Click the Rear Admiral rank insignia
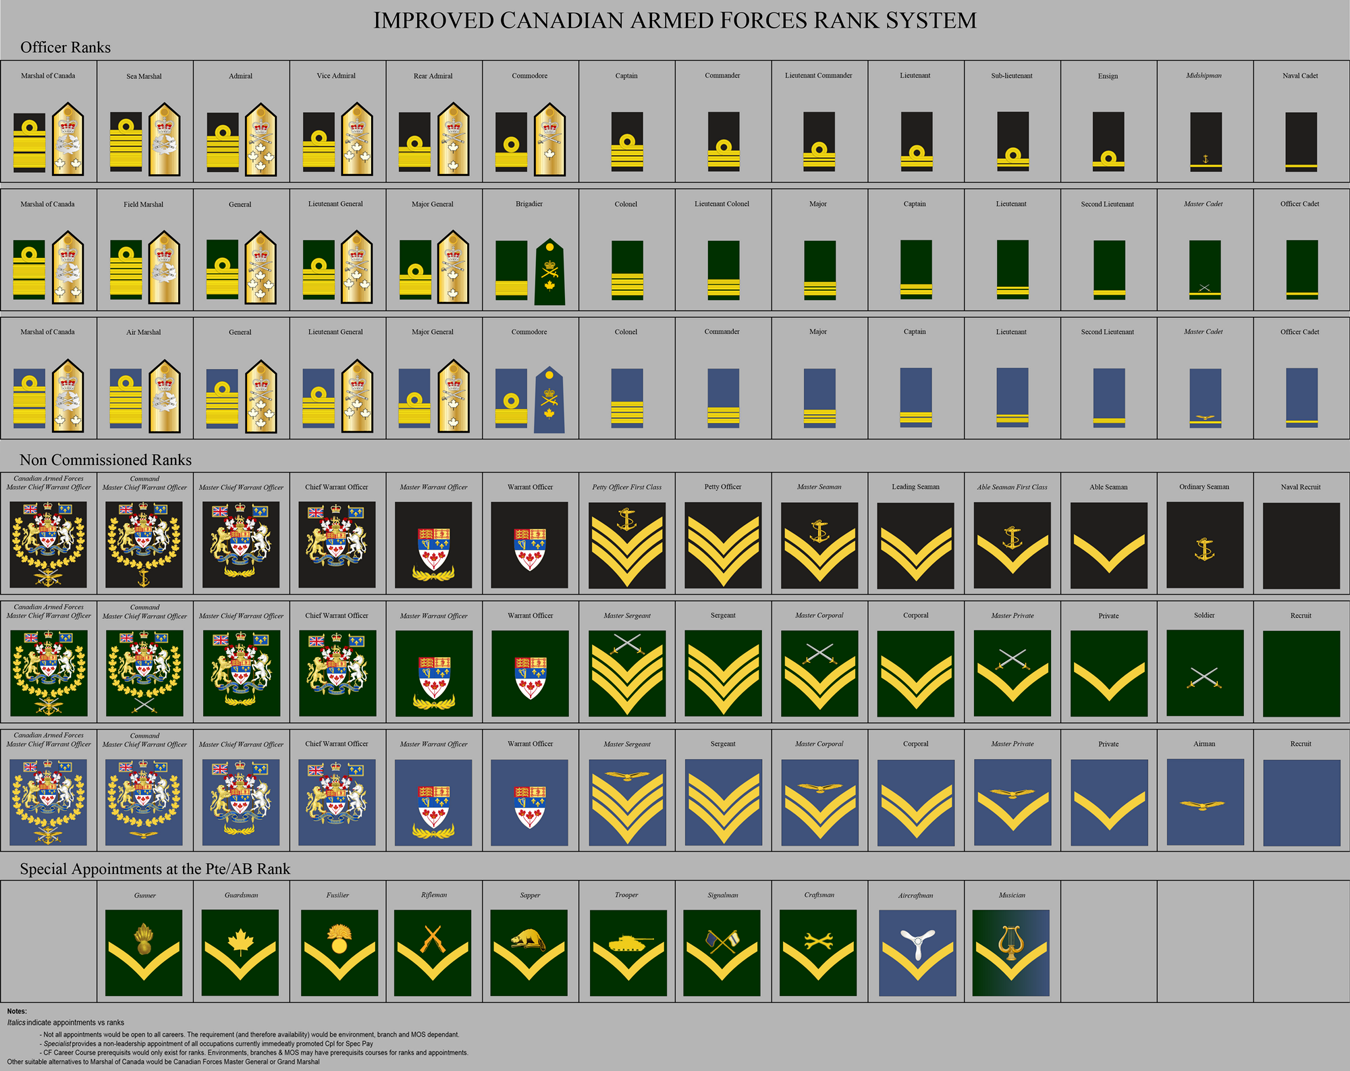1350x1071 pixels. [x=433, y=139]
